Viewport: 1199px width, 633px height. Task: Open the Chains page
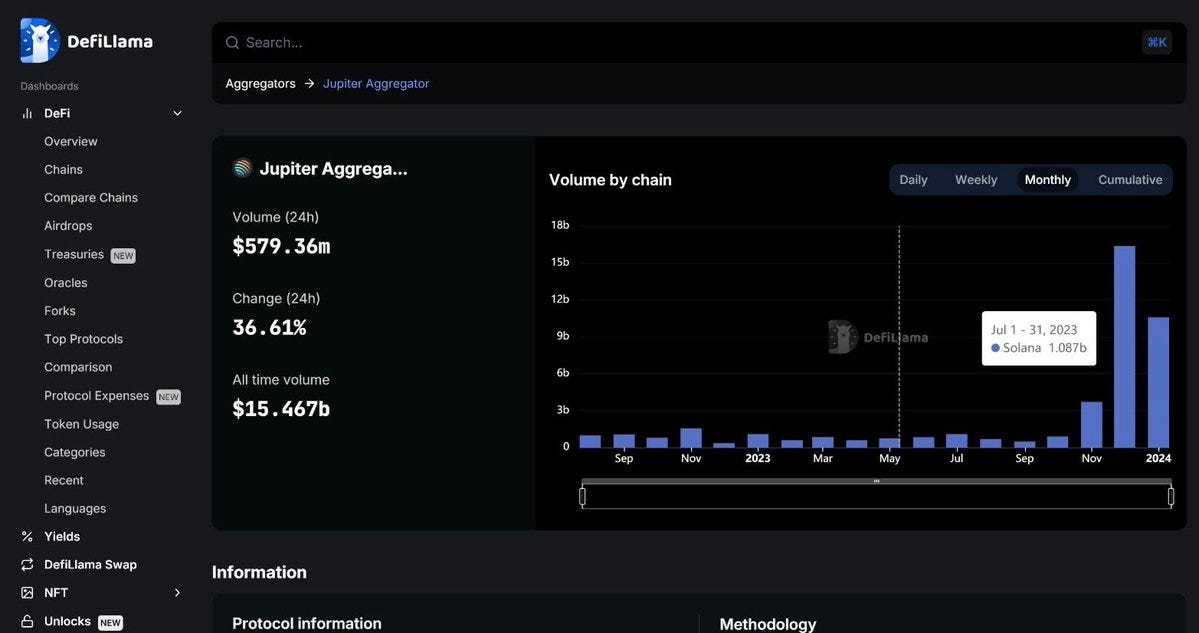(63, 170)
